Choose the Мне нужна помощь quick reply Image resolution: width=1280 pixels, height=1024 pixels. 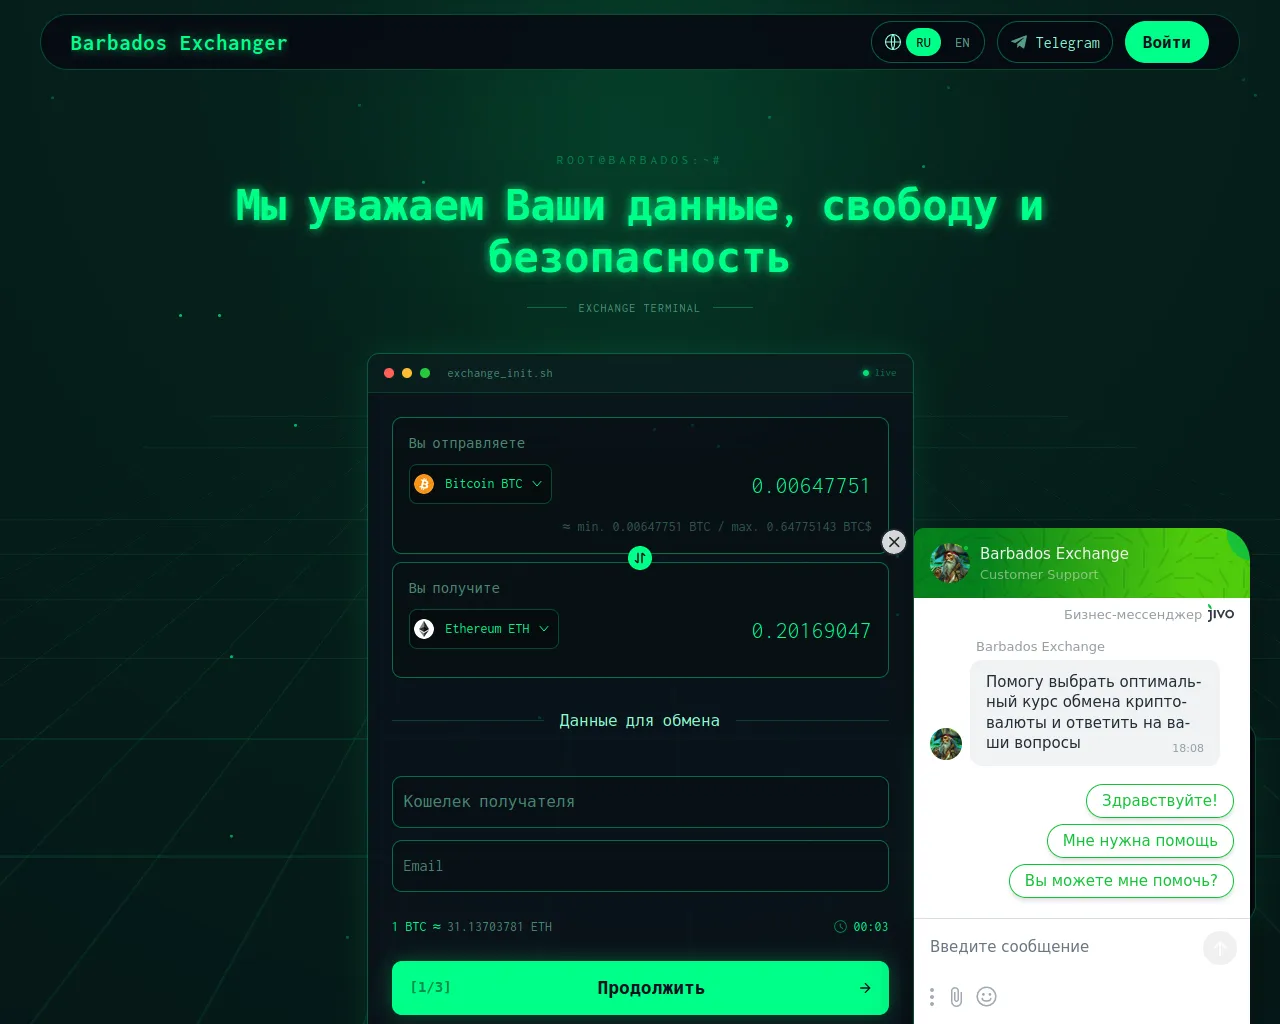(1140, 841)
